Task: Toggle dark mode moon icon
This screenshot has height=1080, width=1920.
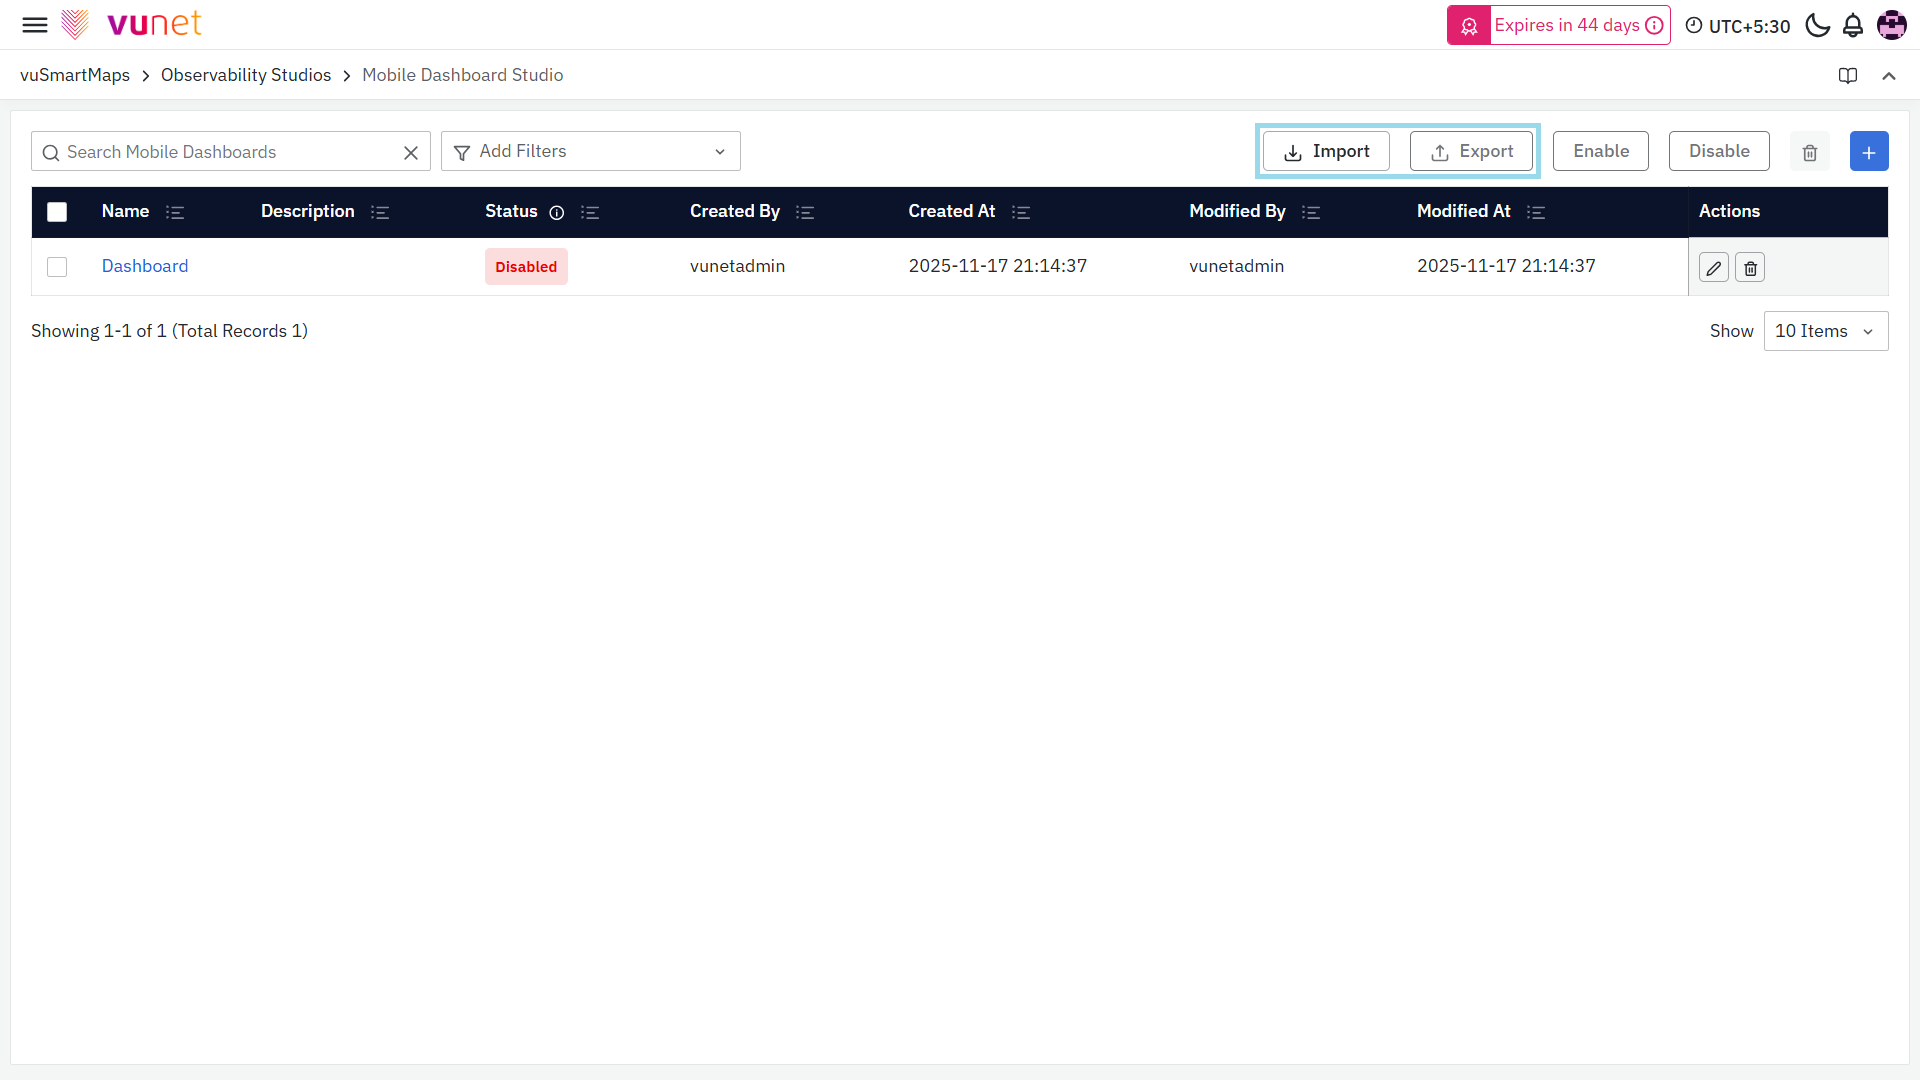Action: [x=1817, y=26]
